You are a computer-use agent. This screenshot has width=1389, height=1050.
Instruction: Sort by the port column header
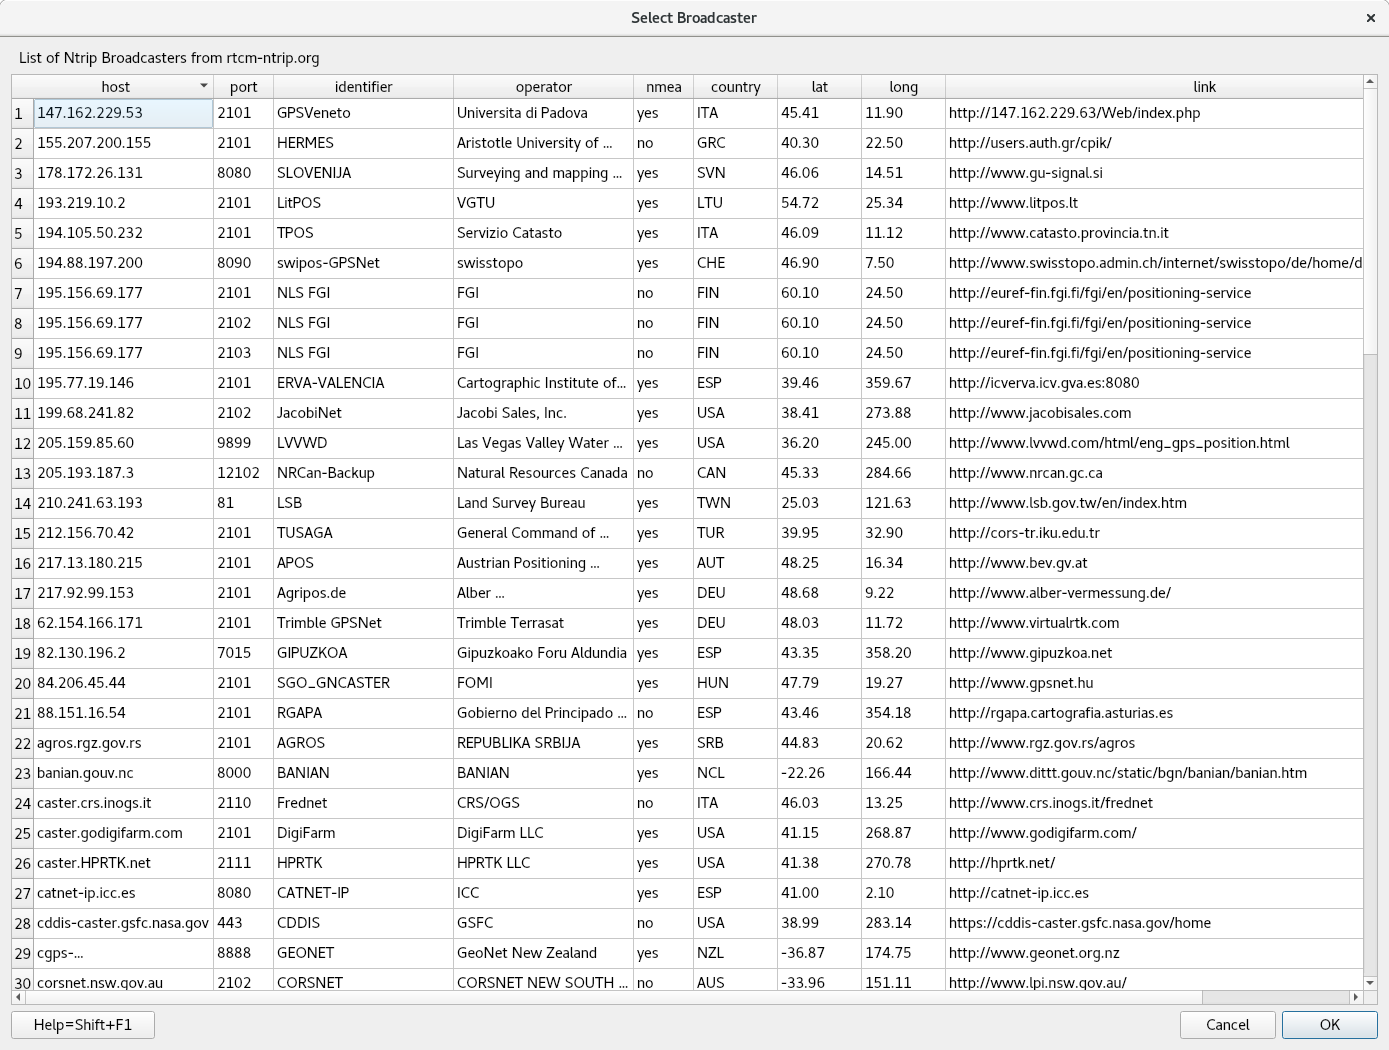point(243,87)
